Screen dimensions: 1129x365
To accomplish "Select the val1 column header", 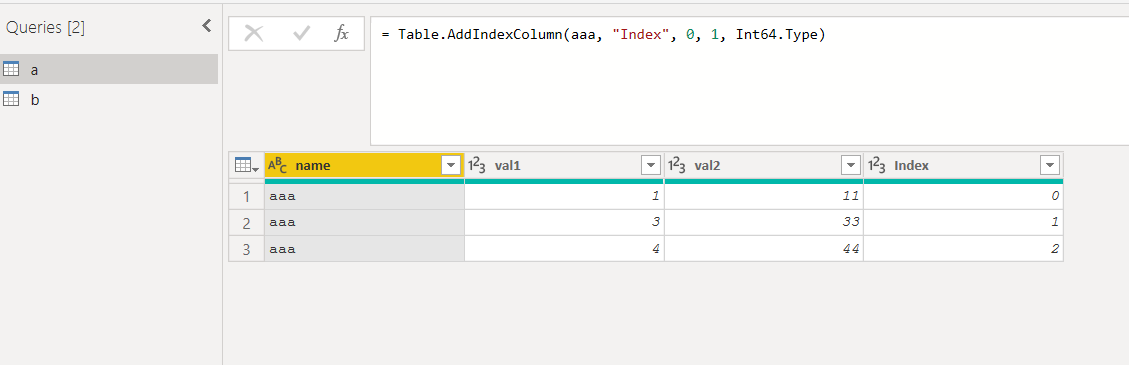I will (x=564, y=166).
